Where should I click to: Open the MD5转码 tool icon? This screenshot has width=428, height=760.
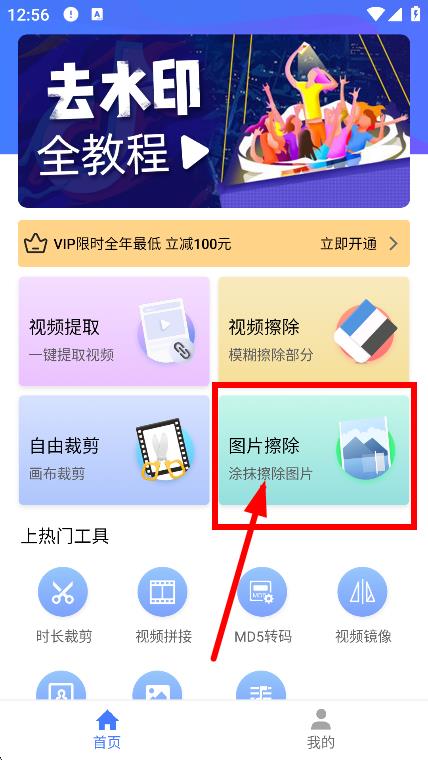click(262, 592)
